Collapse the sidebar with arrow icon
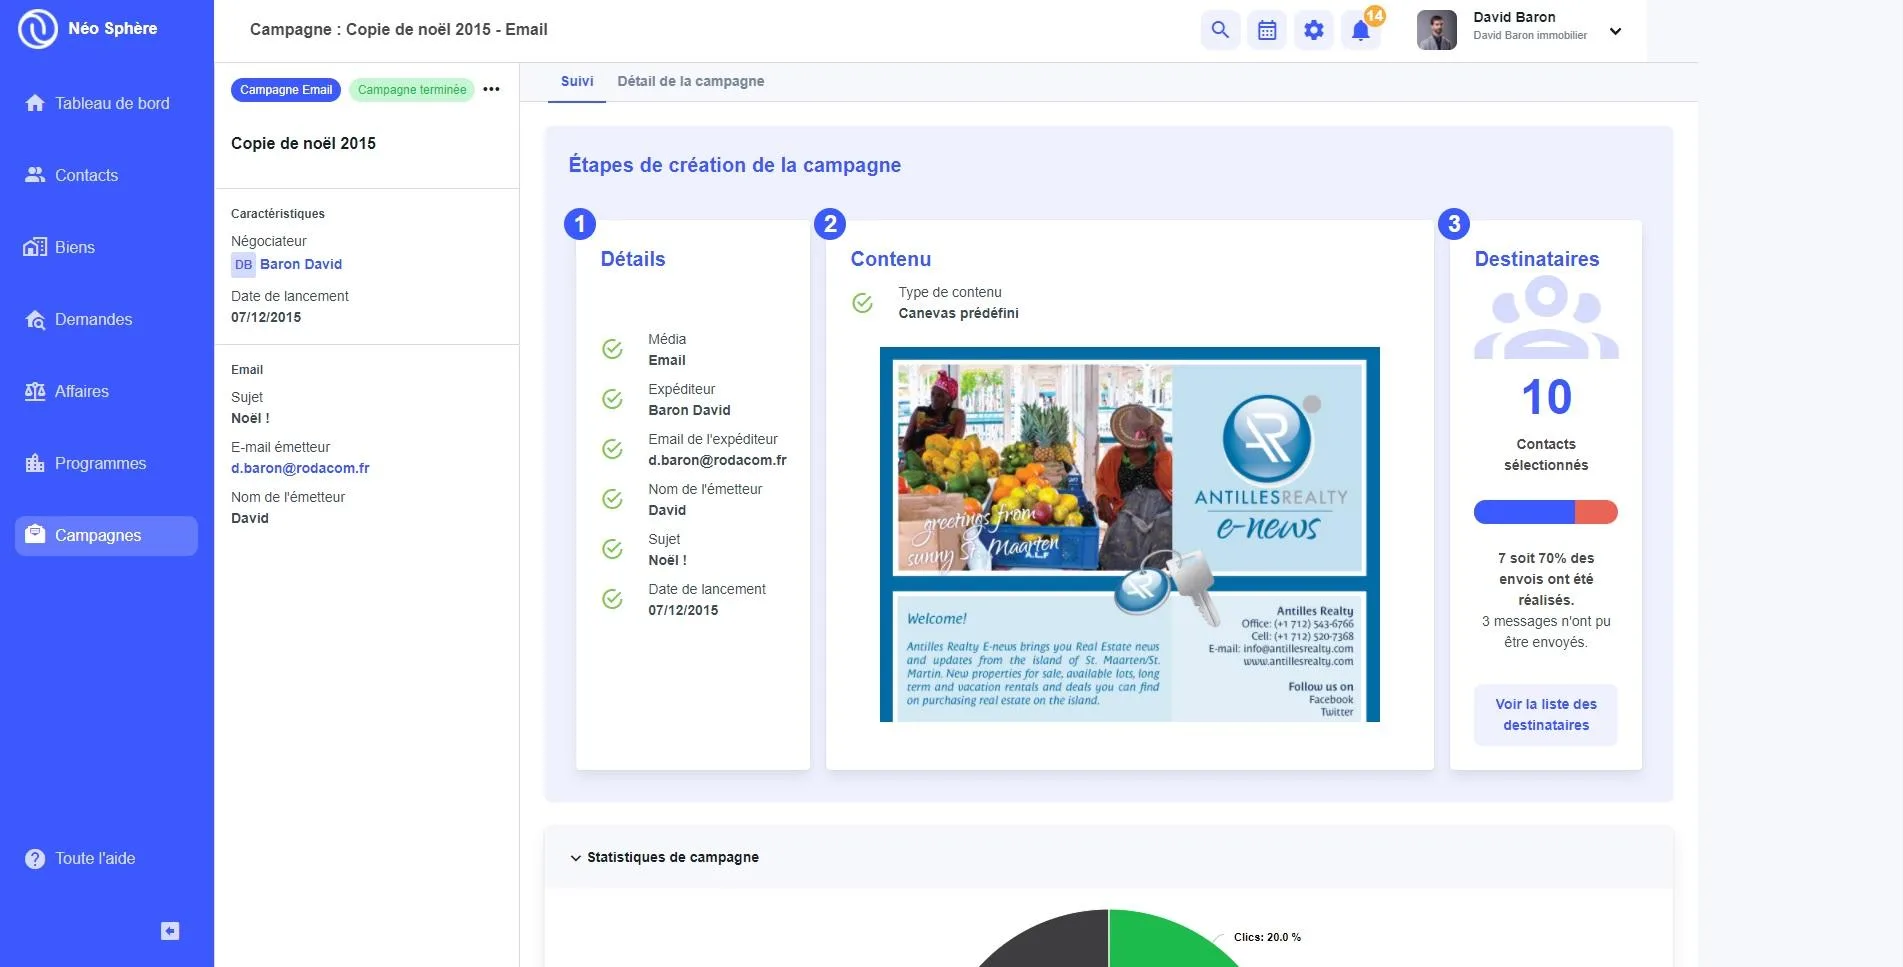The image size is (1903, 967). pyautogui.click(x=170, y=931)
